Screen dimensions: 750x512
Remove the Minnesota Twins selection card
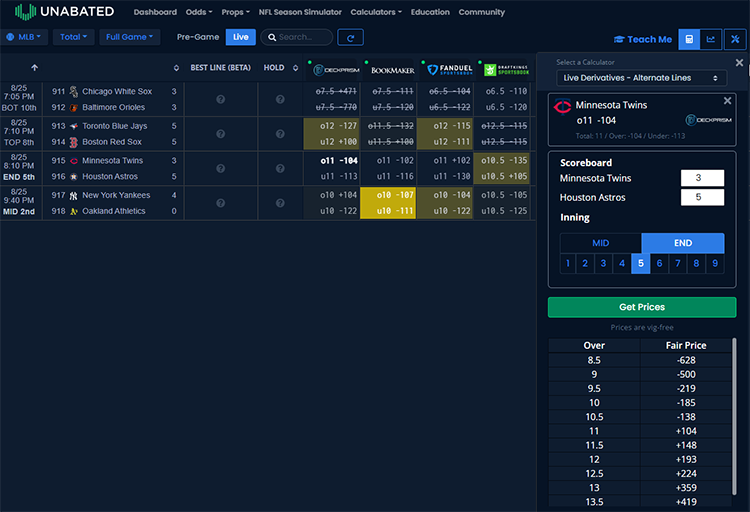[x=728, y=100]
